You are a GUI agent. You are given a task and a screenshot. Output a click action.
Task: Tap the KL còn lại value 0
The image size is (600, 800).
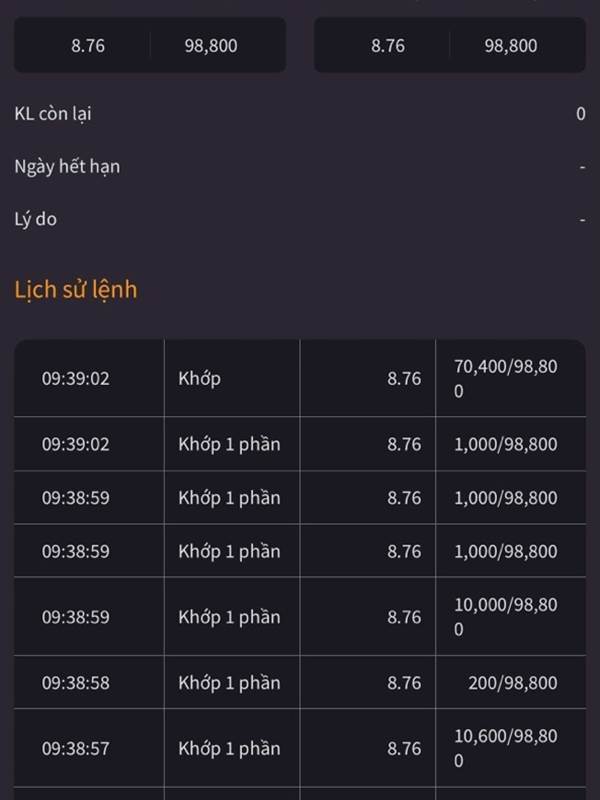pos(581,114)
